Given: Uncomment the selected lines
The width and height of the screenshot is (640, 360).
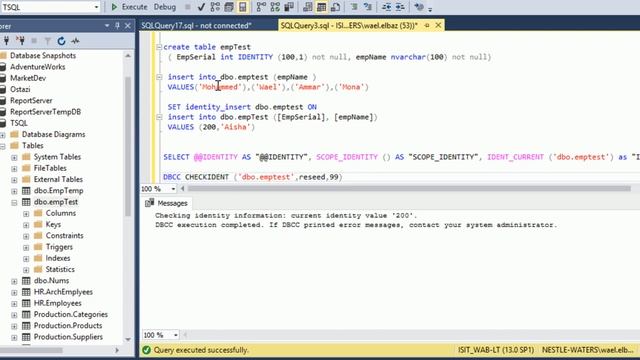Looking at the screenshot, I should (368, 7).
